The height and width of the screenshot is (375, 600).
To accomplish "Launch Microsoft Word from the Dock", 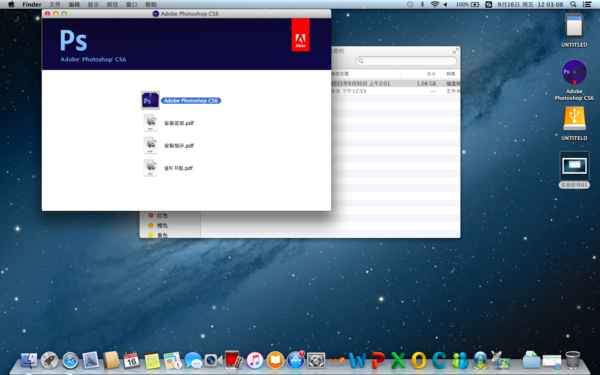I will pos(357,360).
